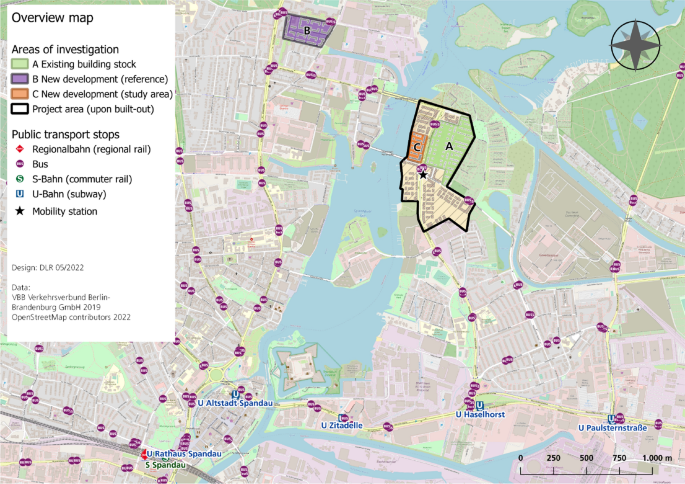685x484 pixels.
Task: Click the bus stop marker inside area A
Action: 434,124
